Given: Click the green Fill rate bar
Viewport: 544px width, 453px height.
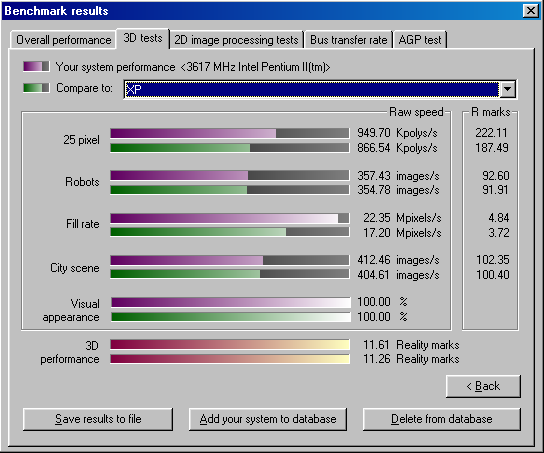Looking at the screenshot, I should coord(230,232).
